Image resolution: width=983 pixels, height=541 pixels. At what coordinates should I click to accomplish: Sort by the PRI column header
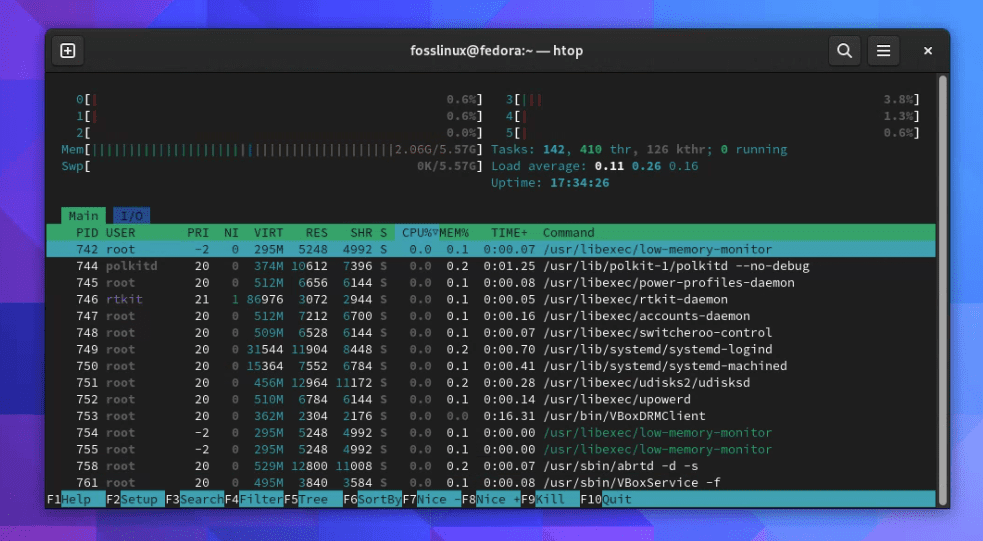pos(198,233)
